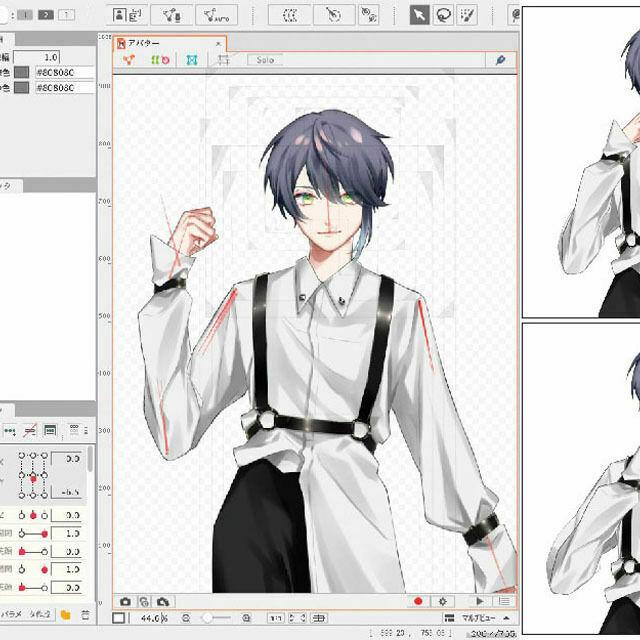Switch to the アバター canvas tab
The height and width of the screenshot is (640, 640).
(142, 43)
